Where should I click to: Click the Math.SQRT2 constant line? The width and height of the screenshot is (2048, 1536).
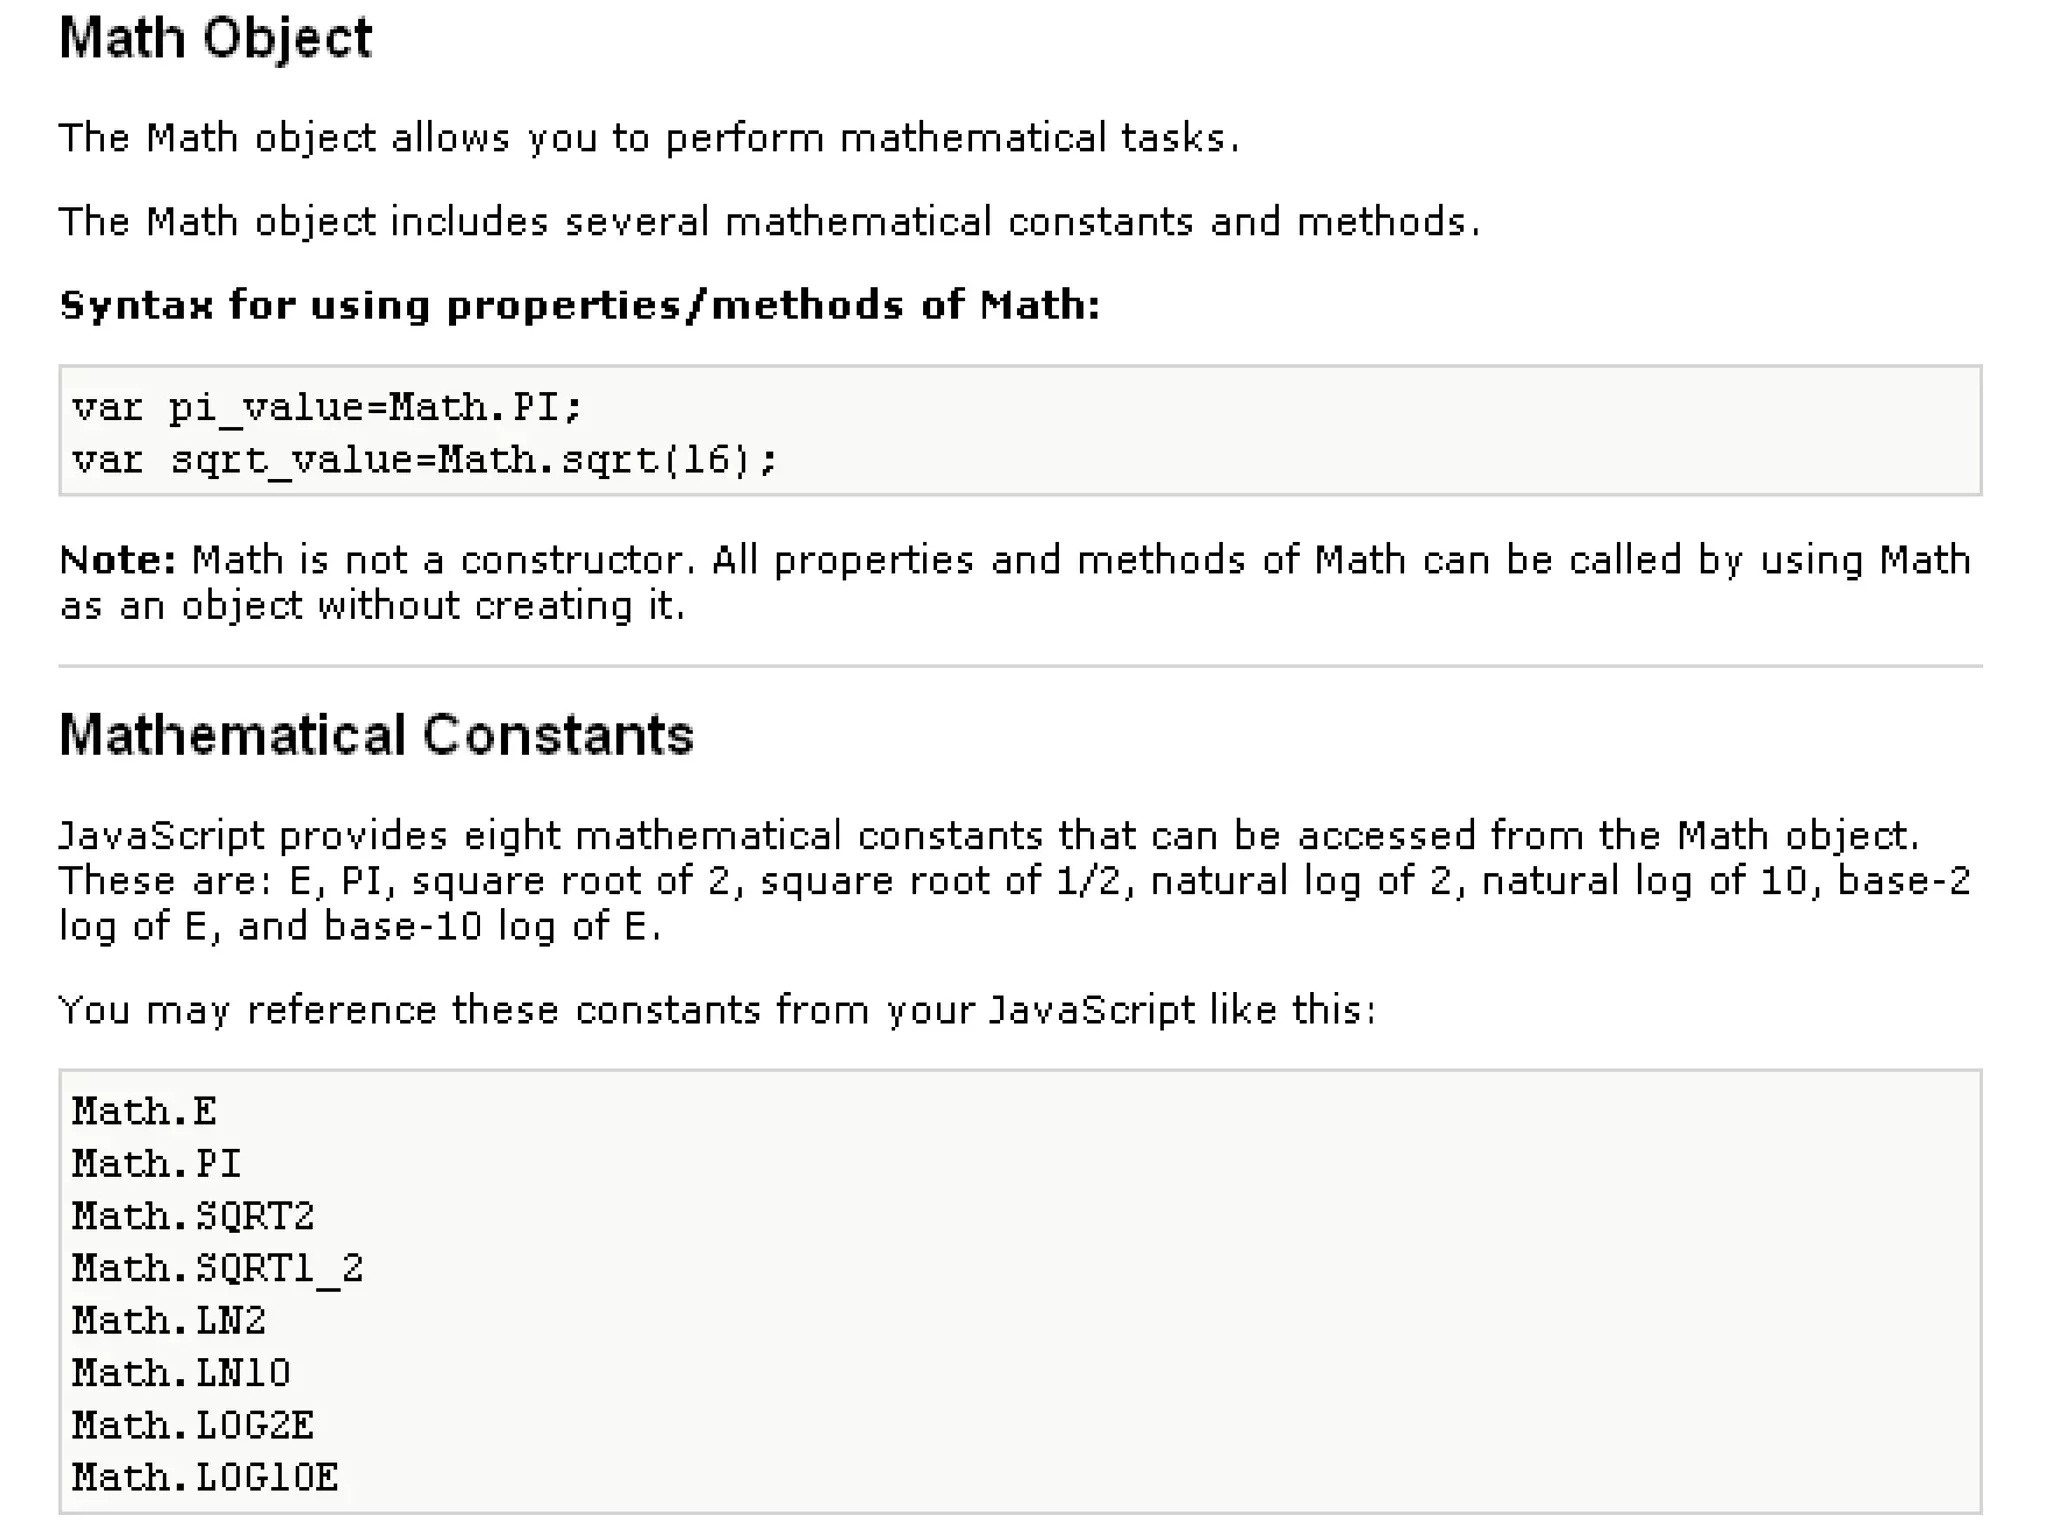click(193, 1217)
